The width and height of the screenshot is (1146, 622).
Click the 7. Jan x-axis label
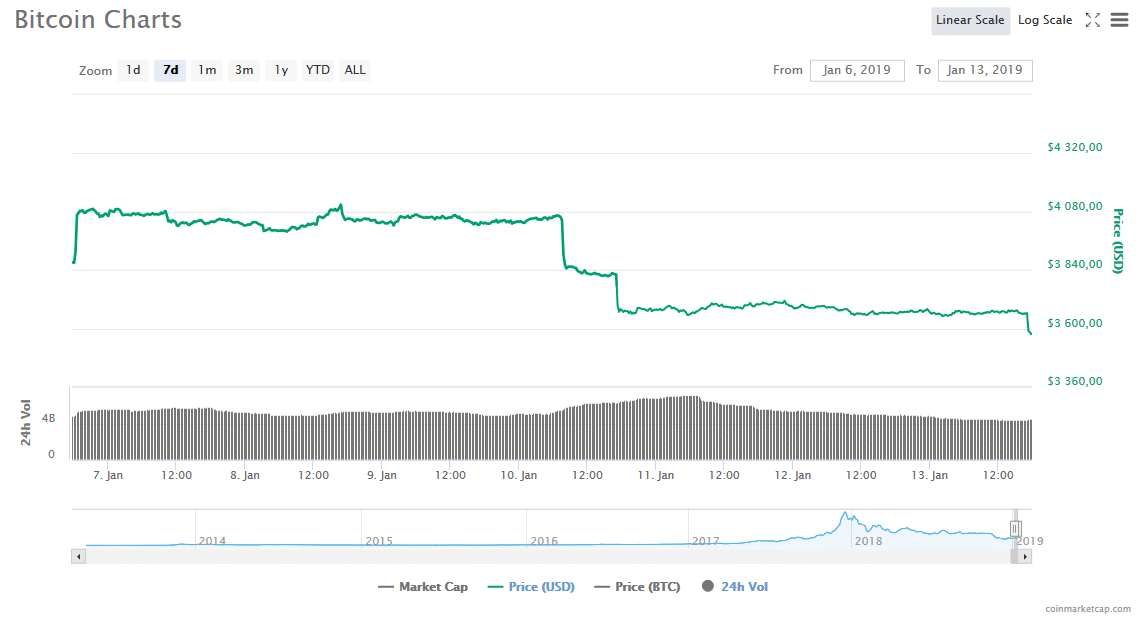[x=108, y=475]
